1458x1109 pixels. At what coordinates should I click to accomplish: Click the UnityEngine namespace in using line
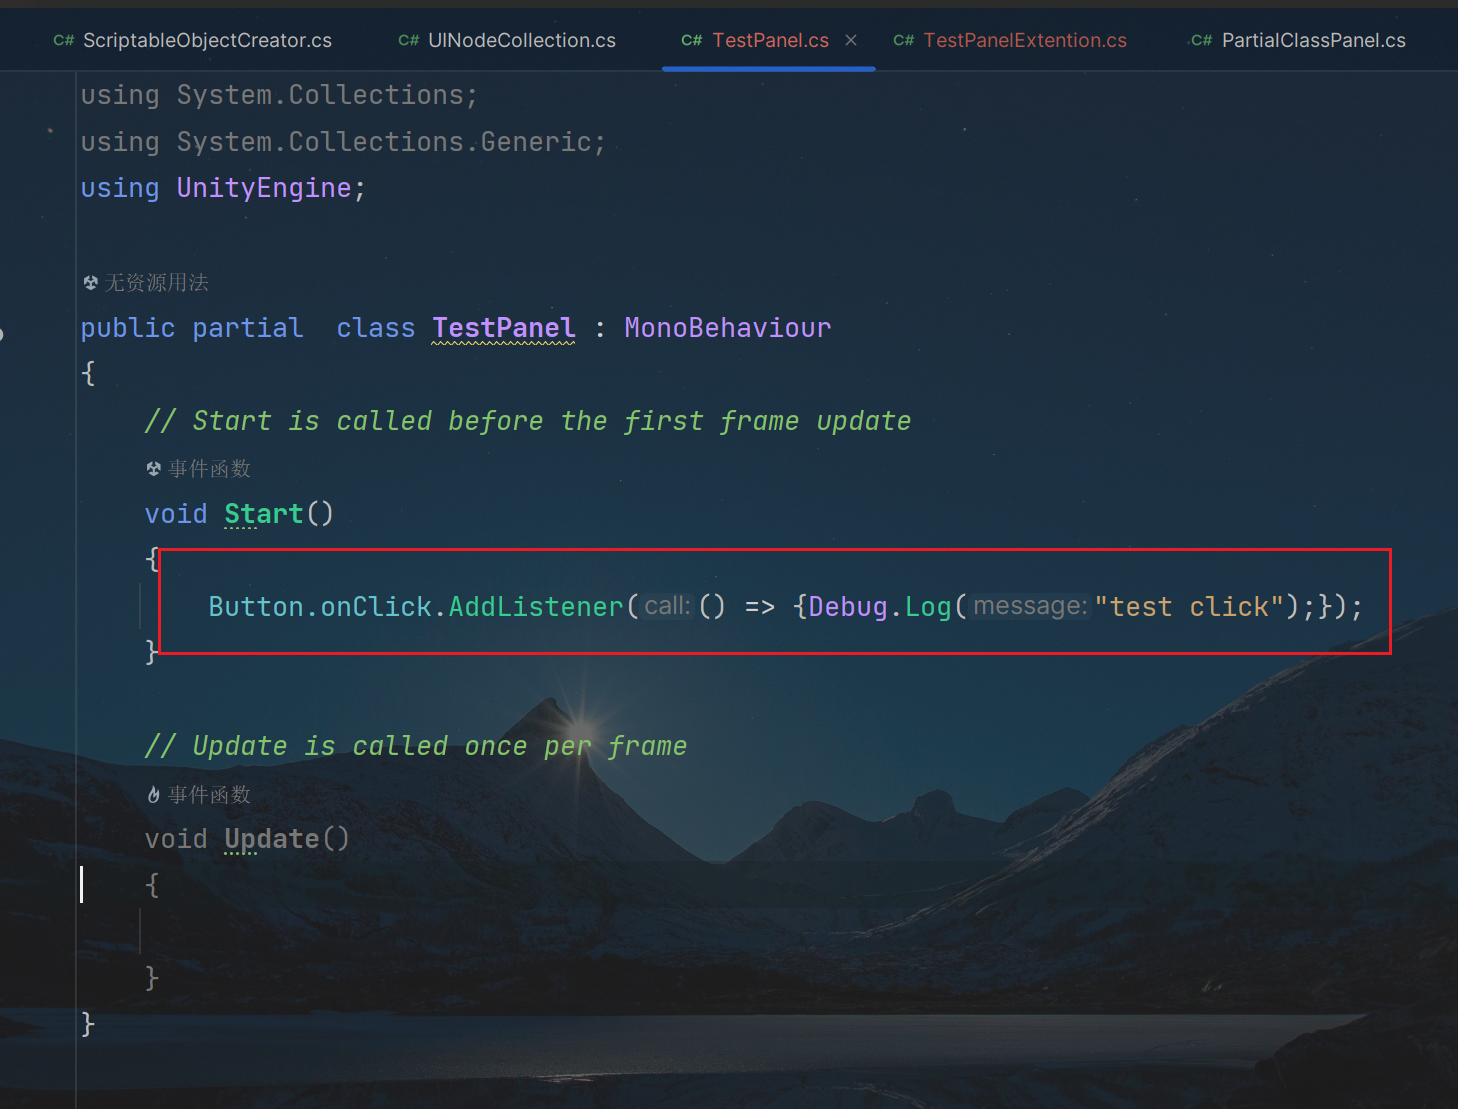(264, 188)
